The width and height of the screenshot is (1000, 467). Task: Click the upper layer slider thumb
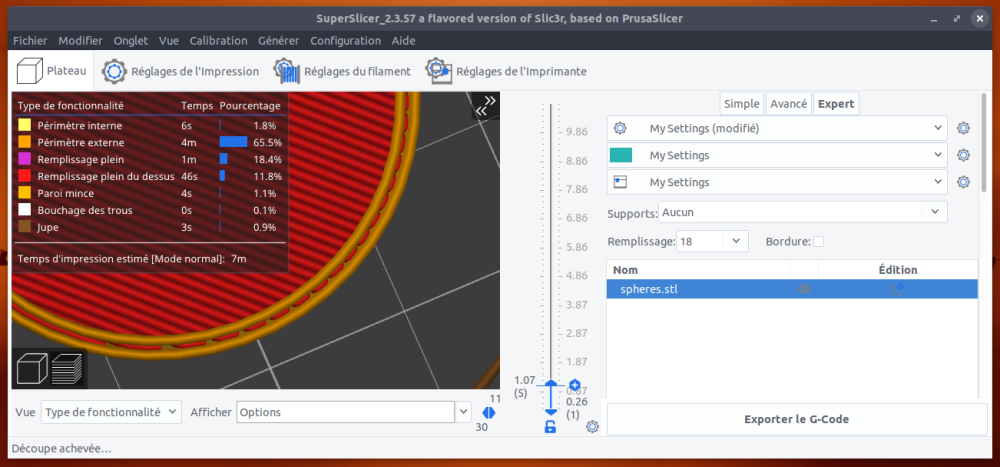(x=550, y=385)
